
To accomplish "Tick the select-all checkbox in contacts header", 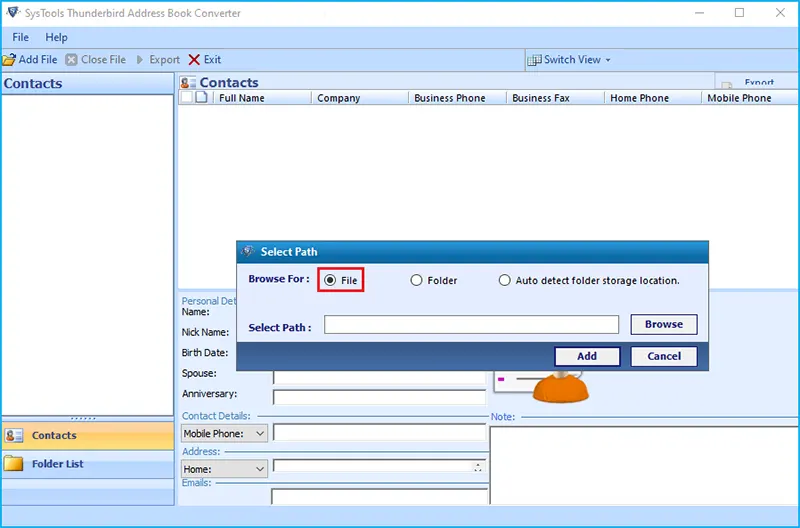I will pos(186,98).
